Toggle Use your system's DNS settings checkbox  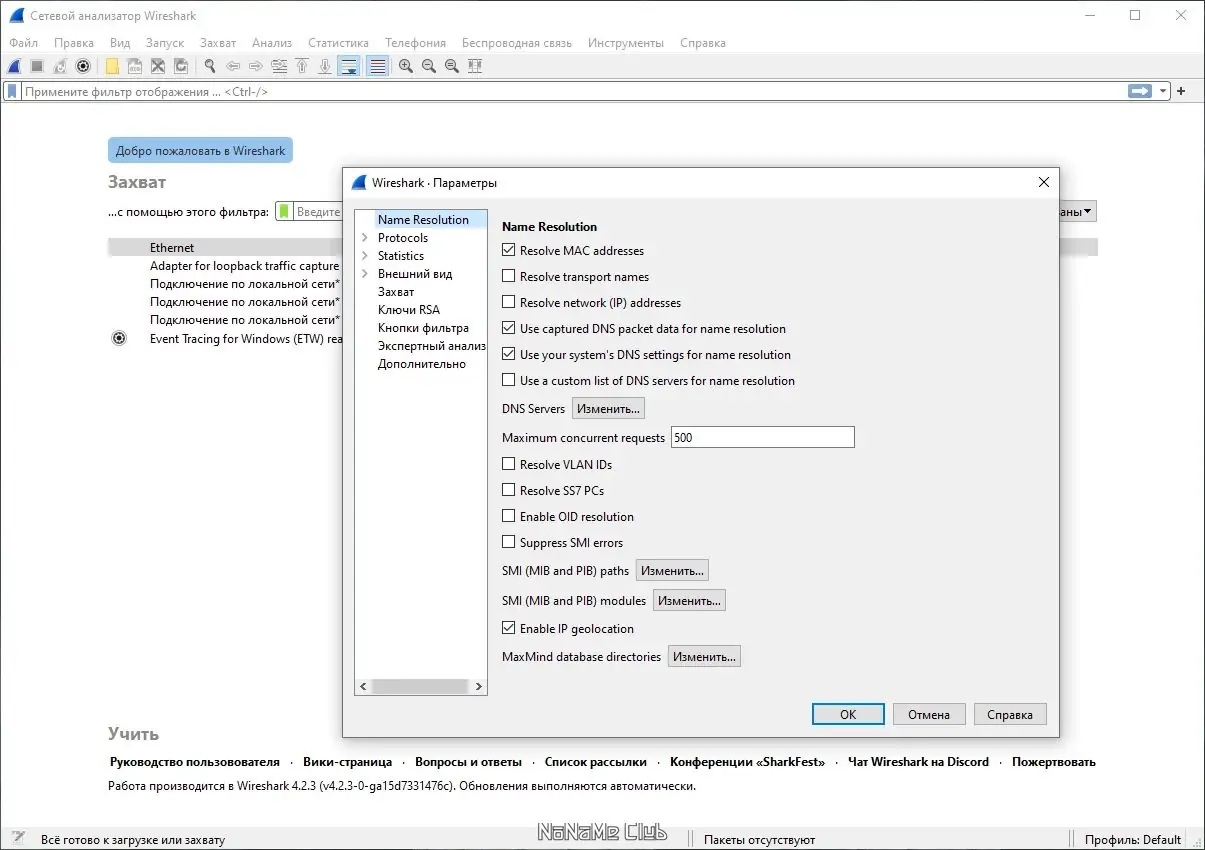(509, 355)
